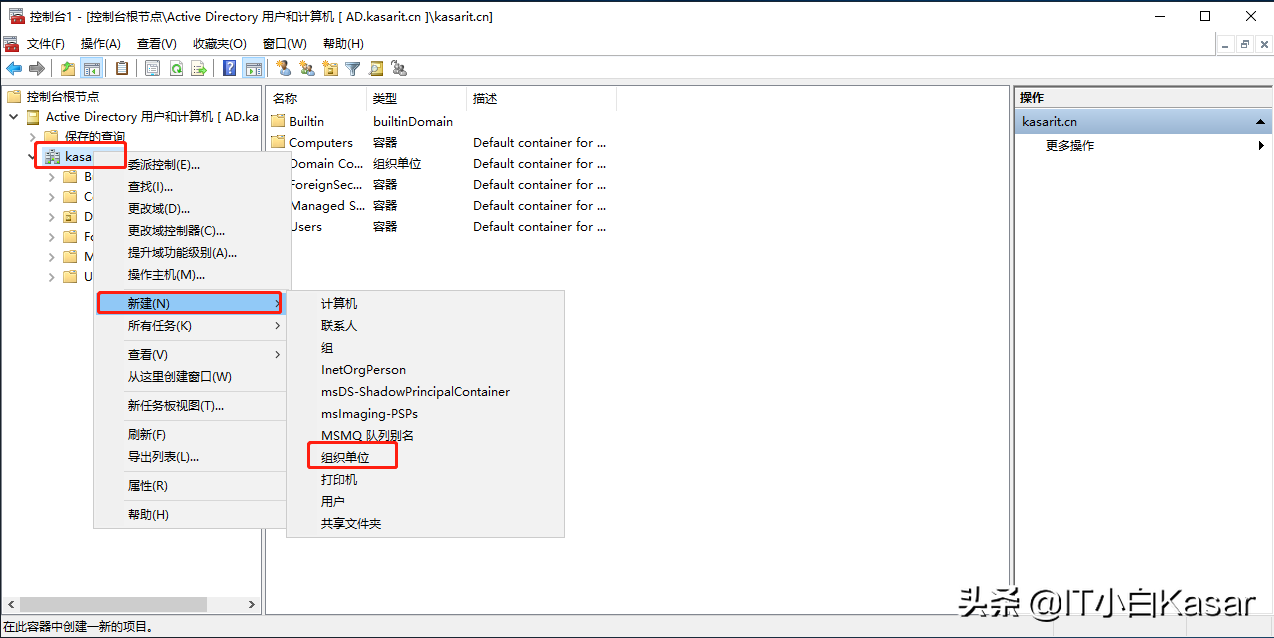Click the Export list toolbar icon

[199, 68]
